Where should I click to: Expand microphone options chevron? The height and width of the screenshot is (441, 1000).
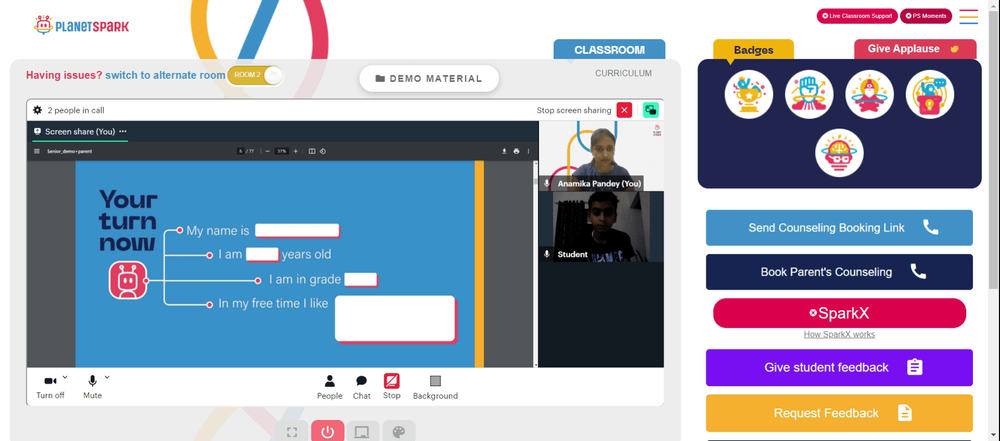tap(107, 377)
